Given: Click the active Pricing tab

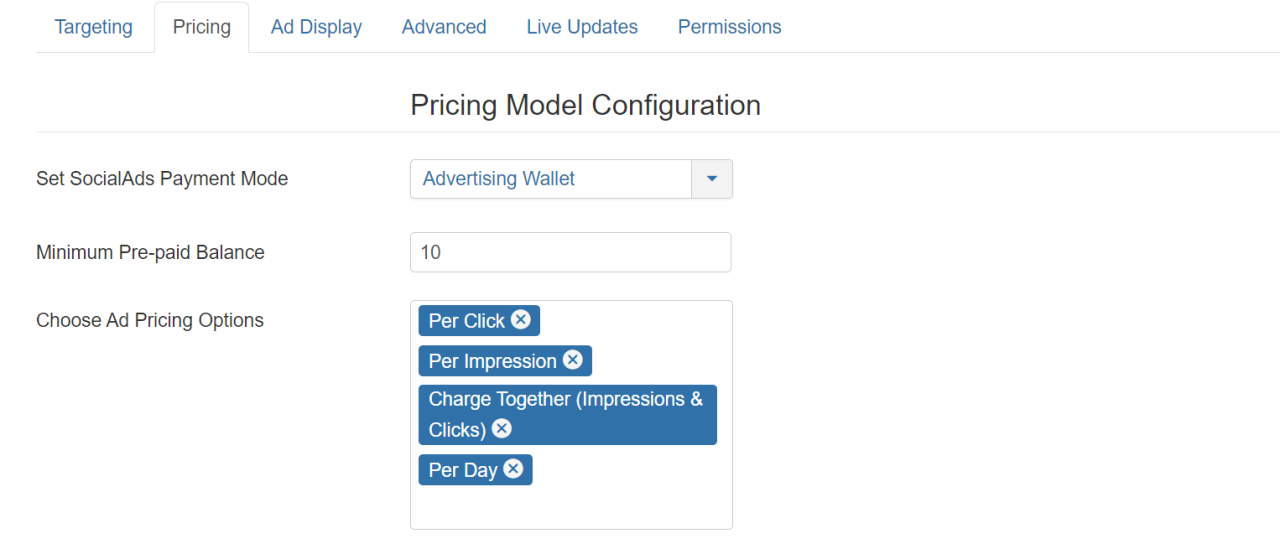Looking at the screenshot, I should [202, 27].
